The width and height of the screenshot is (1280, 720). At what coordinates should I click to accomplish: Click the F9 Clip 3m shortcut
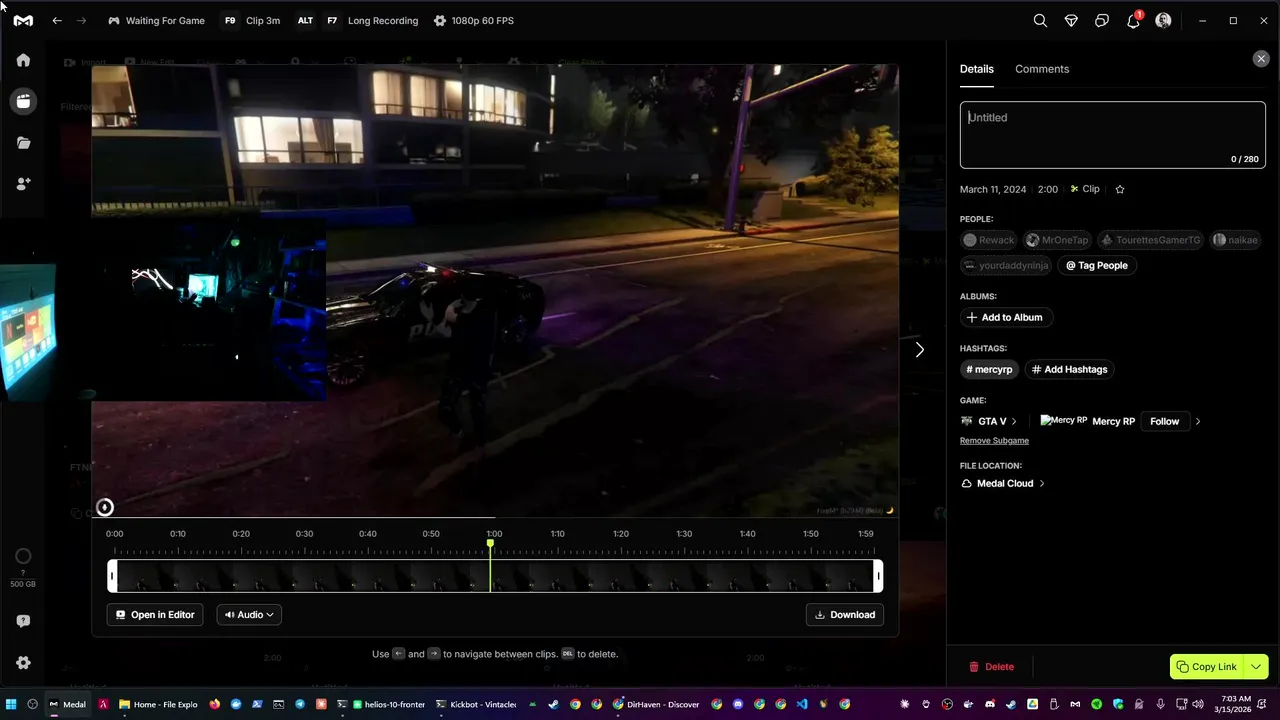coord(252,20)
